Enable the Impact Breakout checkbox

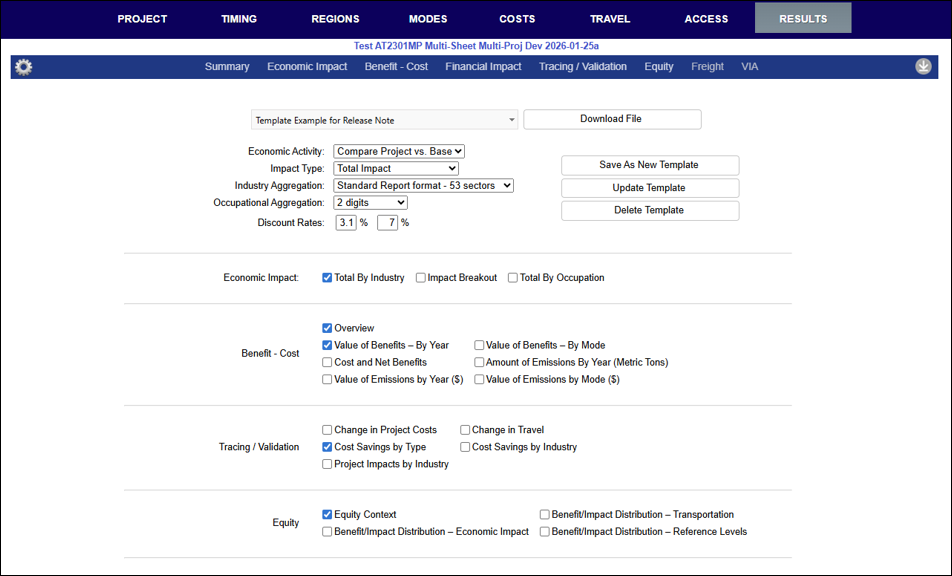coord(420,278)
